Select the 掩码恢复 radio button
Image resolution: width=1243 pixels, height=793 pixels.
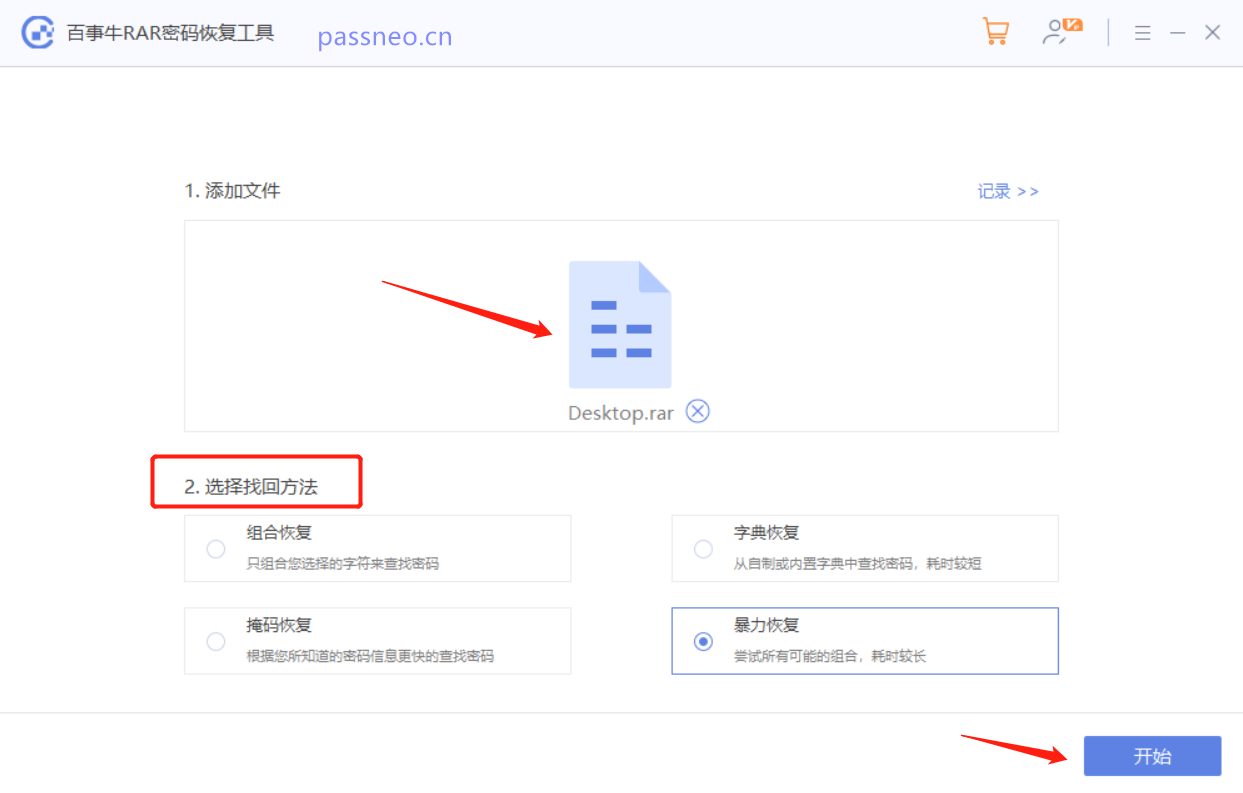point(215,641)
